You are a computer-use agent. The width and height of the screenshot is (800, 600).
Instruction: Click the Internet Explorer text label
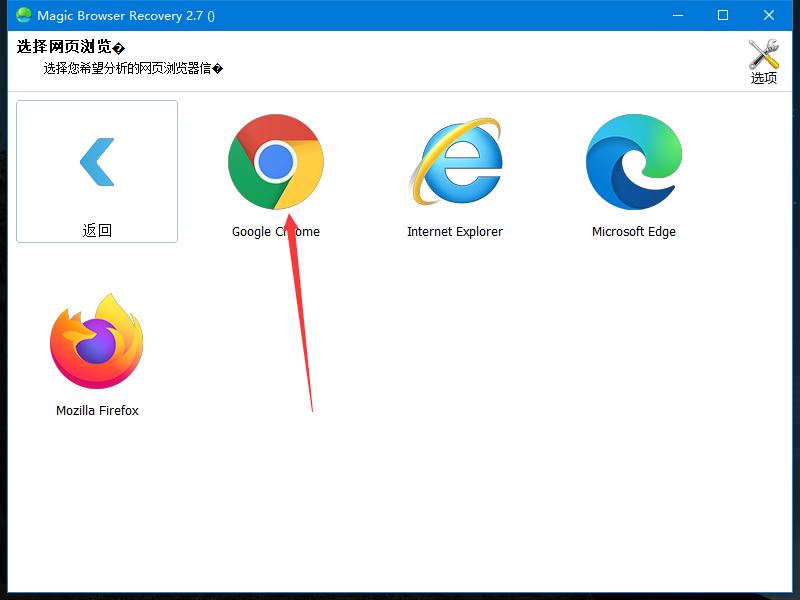[x=455, y=232]
